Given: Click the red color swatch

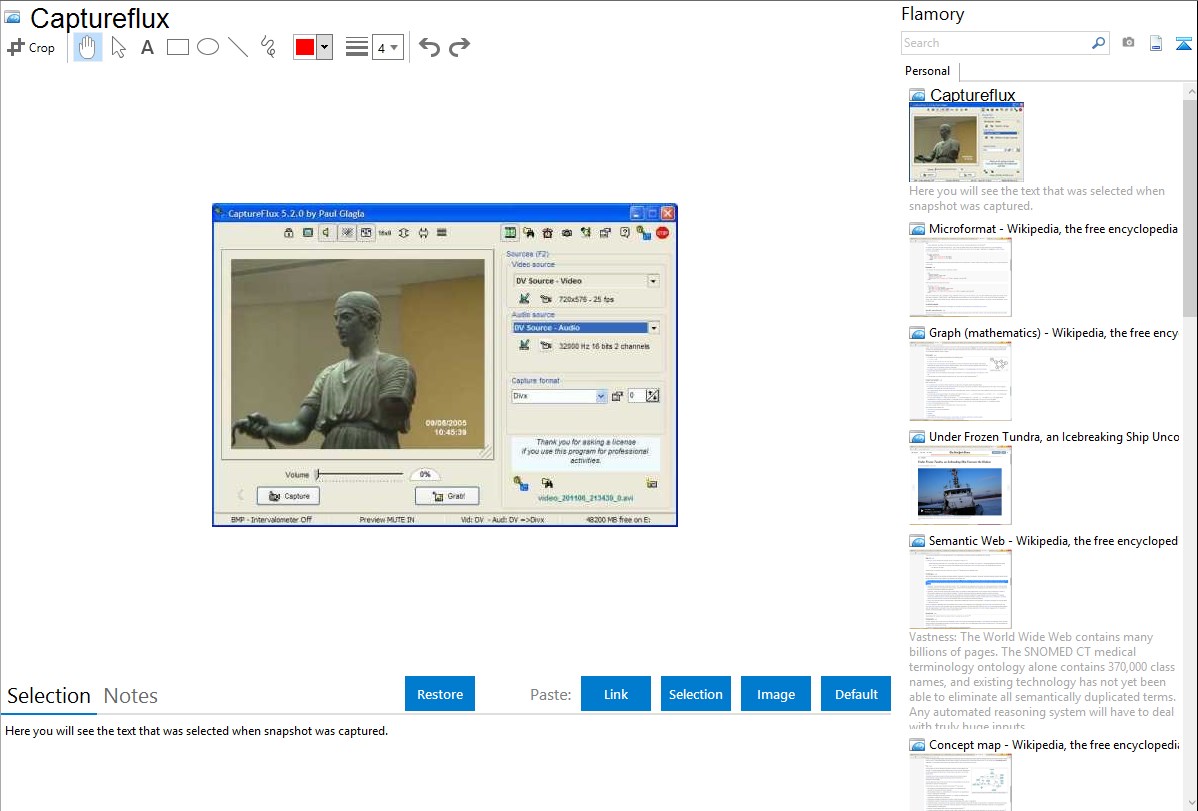Looking at the screenshot, I should coord(304,47).
